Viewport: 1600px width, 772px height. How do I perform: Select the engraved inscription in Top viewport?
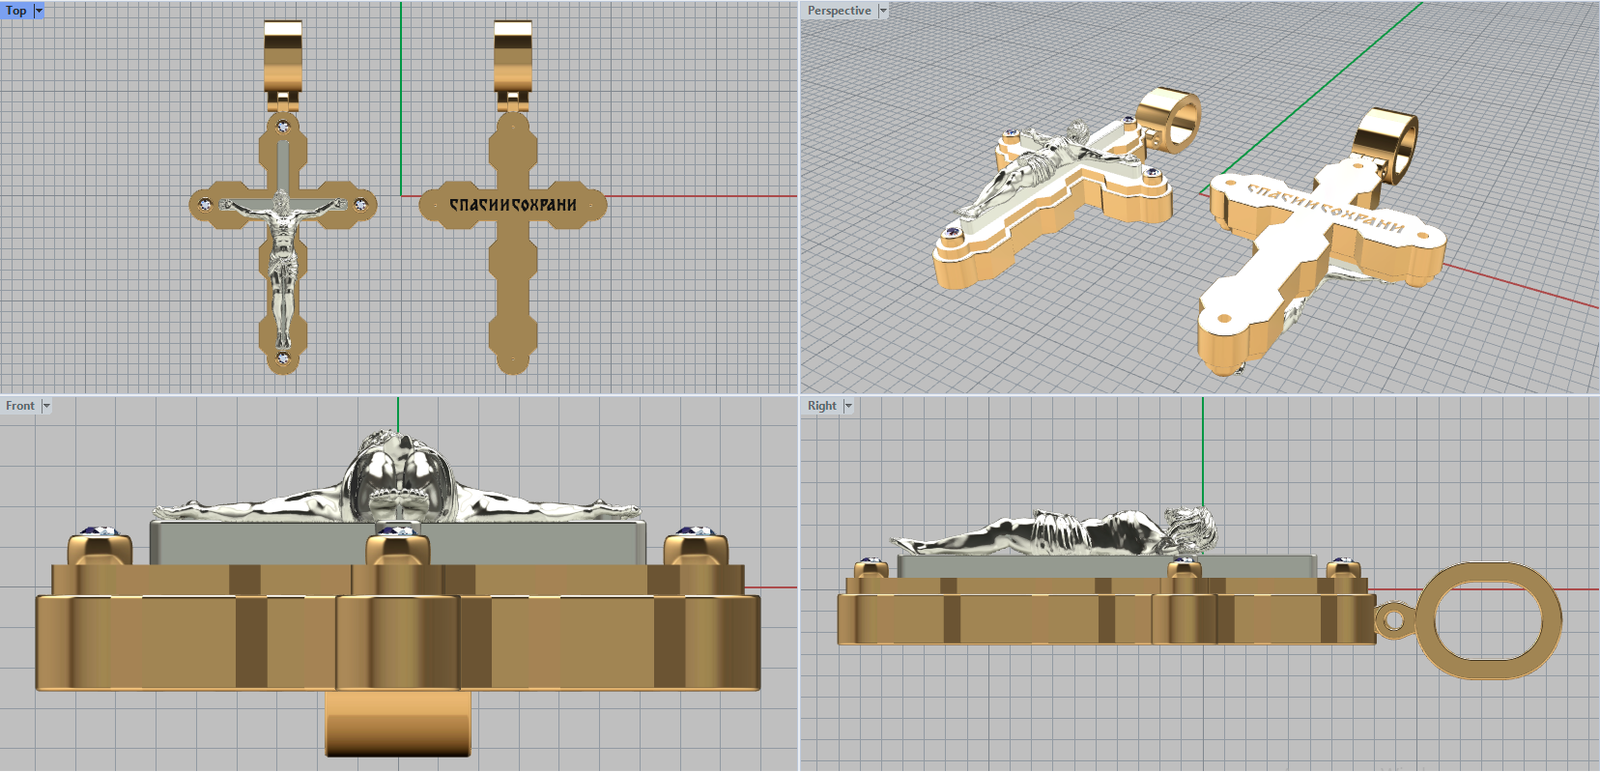pyautogui.click(x=512, y=204)
